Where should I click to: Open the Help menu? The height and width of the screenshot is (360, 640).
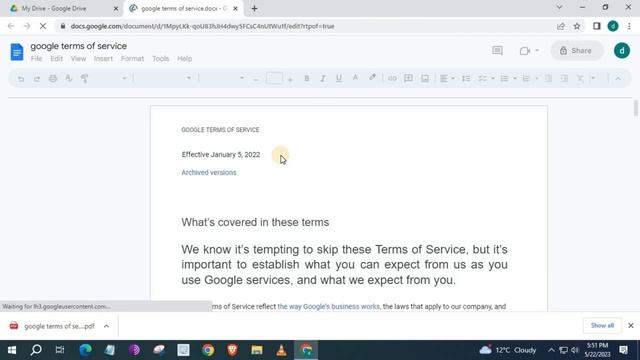tap(184, 59)
